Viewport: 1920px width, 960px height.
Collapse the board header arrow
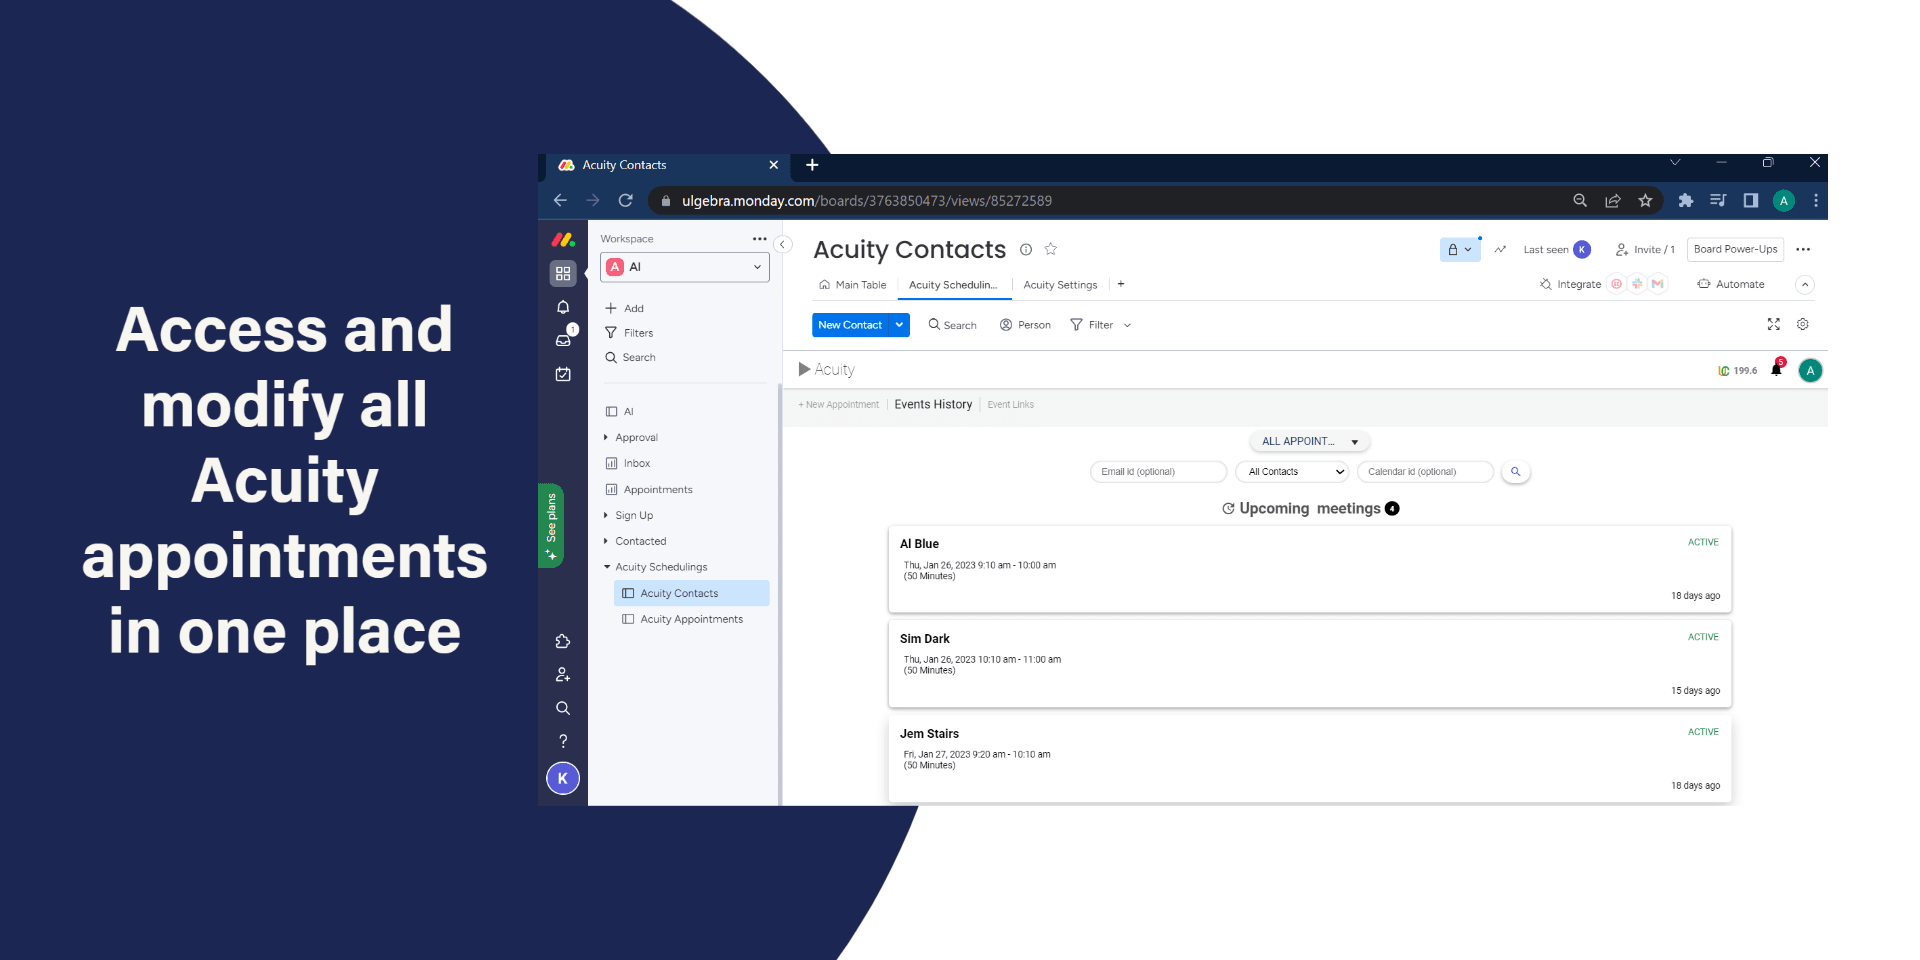pyautogui.click(x=1805, y=285)
